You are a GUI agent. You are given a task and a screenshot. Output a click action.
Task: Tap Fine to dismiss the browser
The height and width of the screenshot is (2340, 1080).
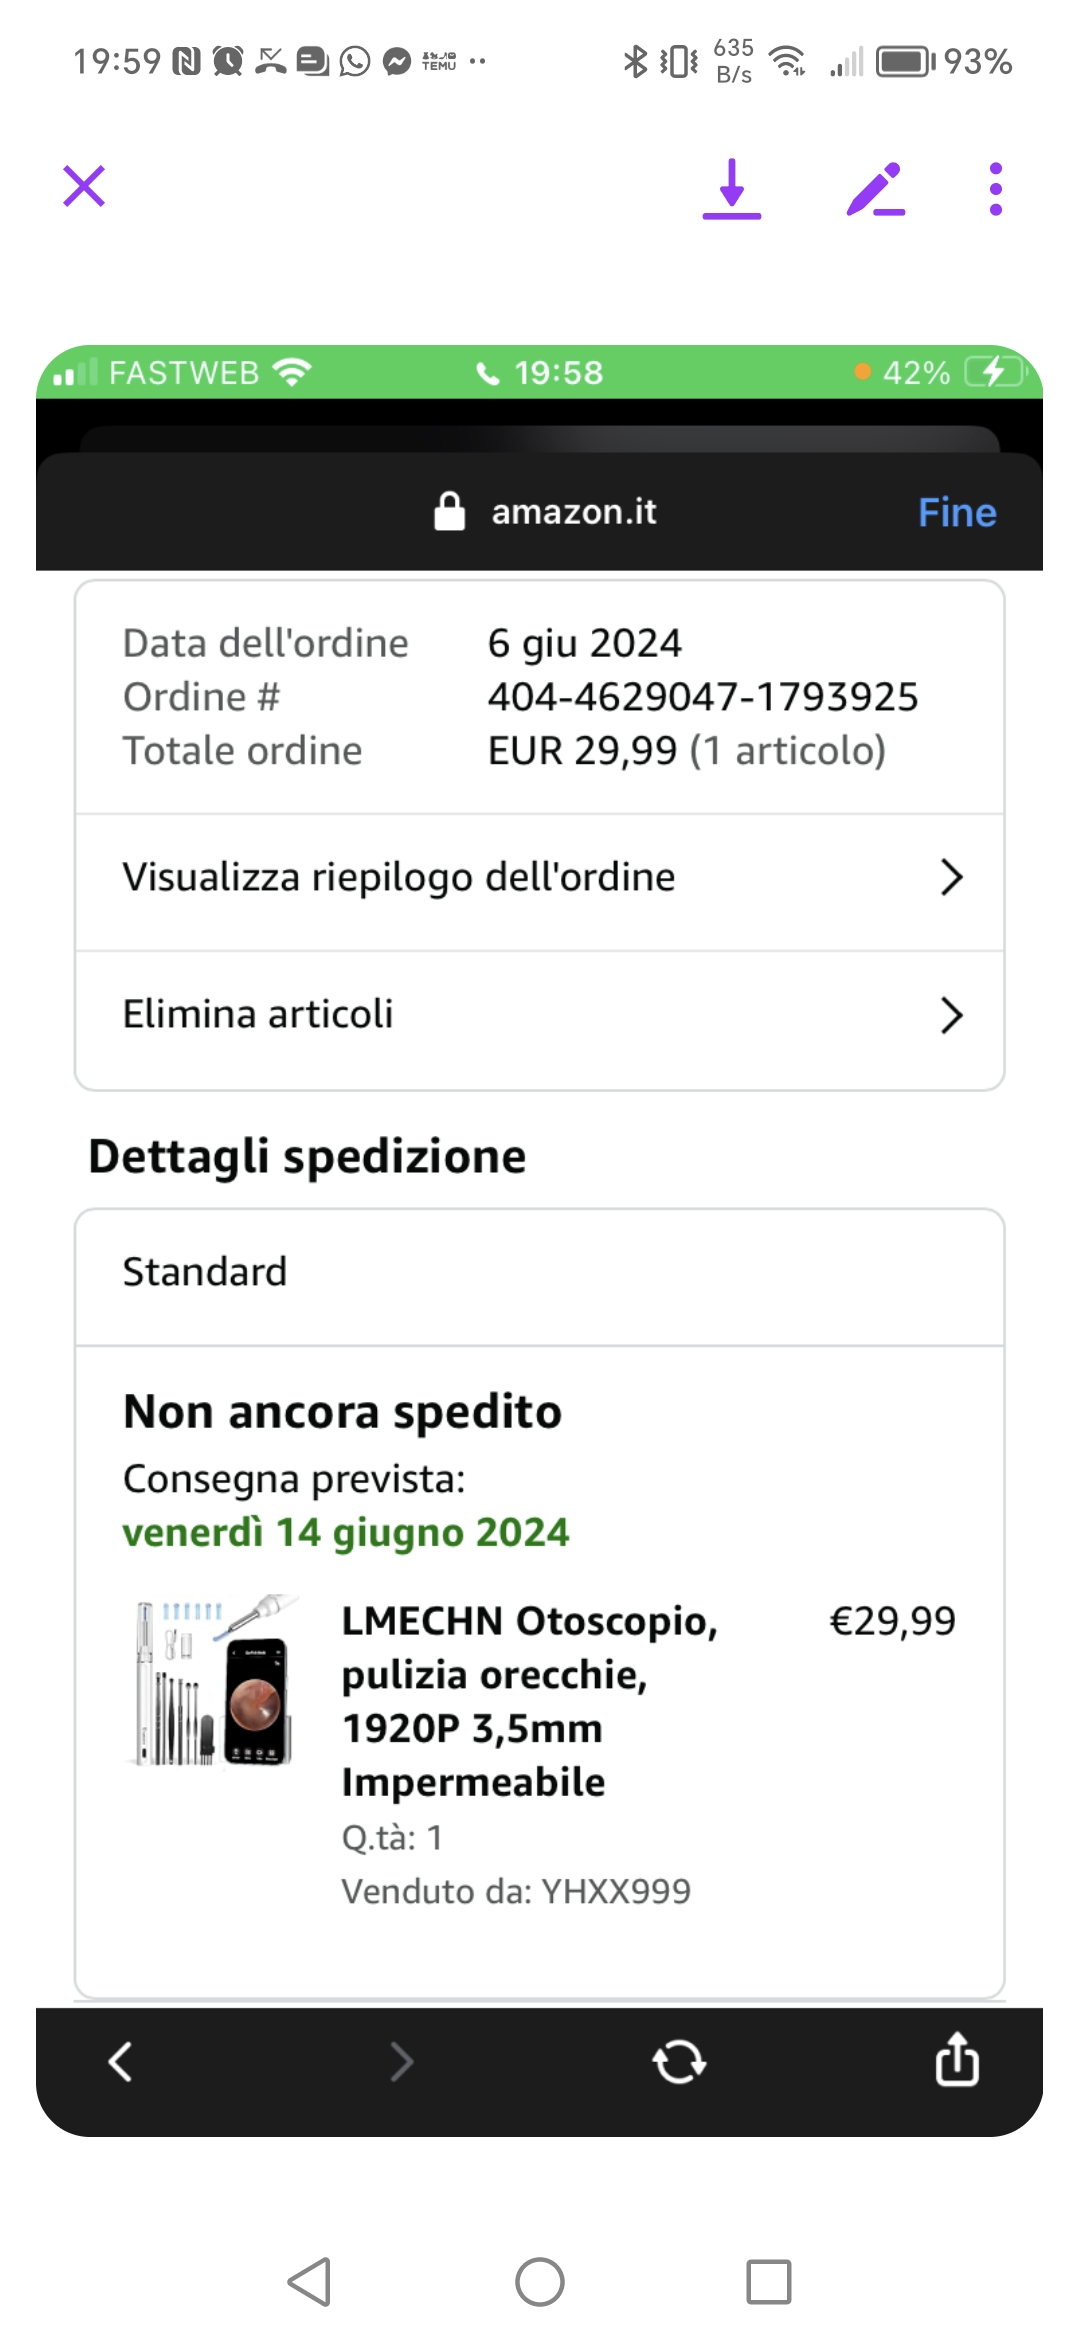coord(957,512)
